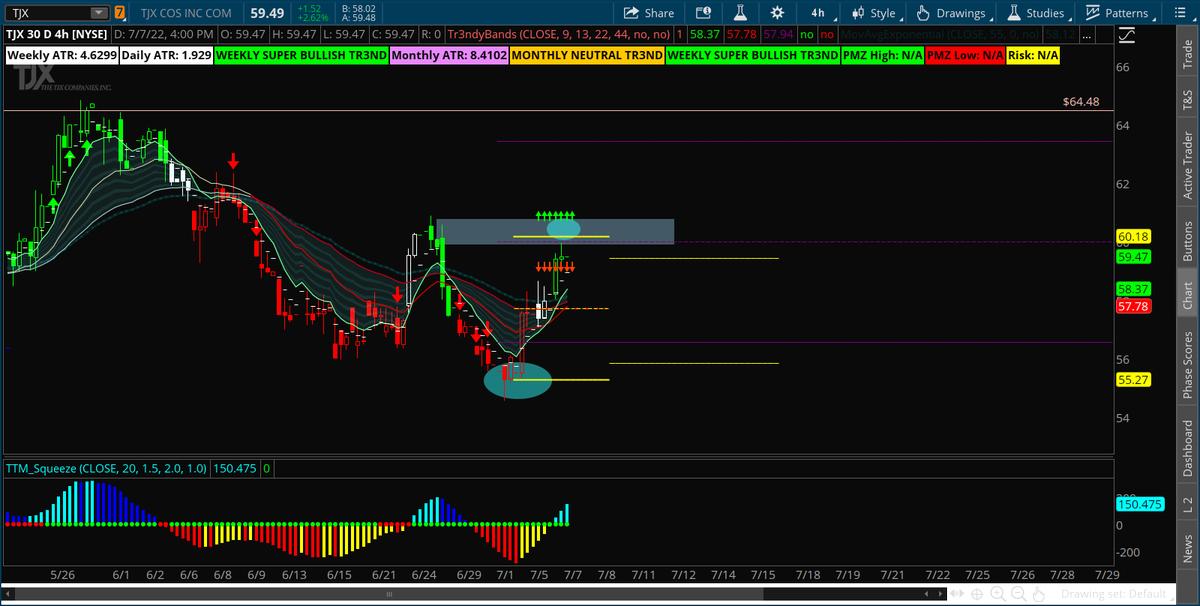Click the 6/24 date on the time axis
Screen dimensions: 1200x606
[425, 575]
